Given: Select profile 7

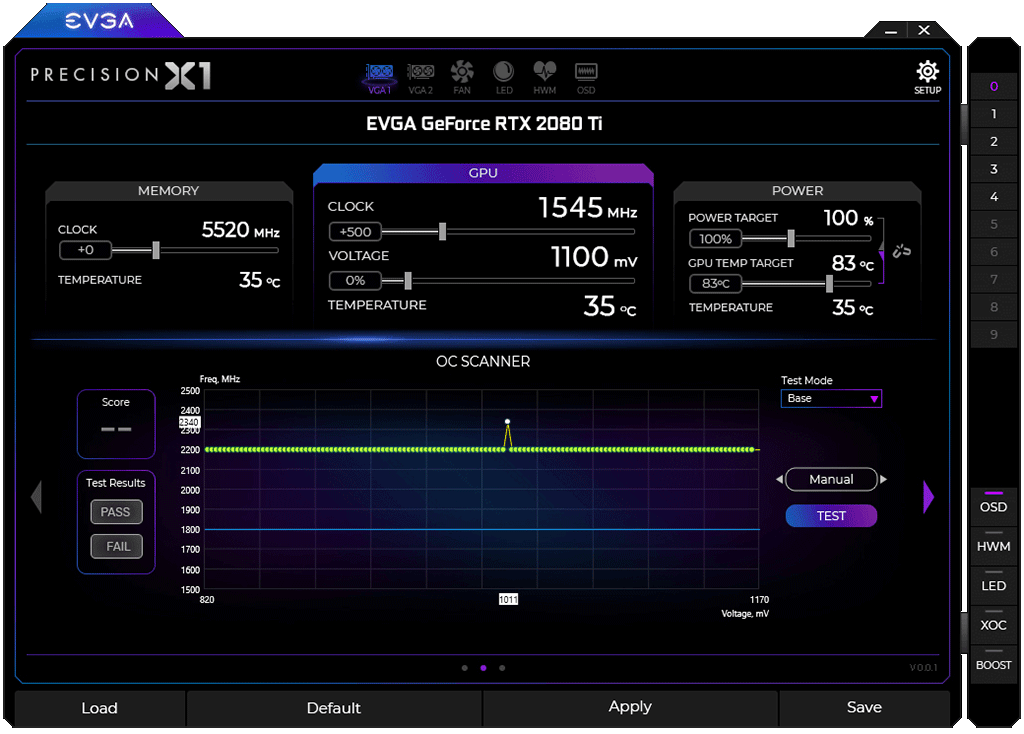Looking at the screenshot, I should pyautogui.click(x=993, y=279).
